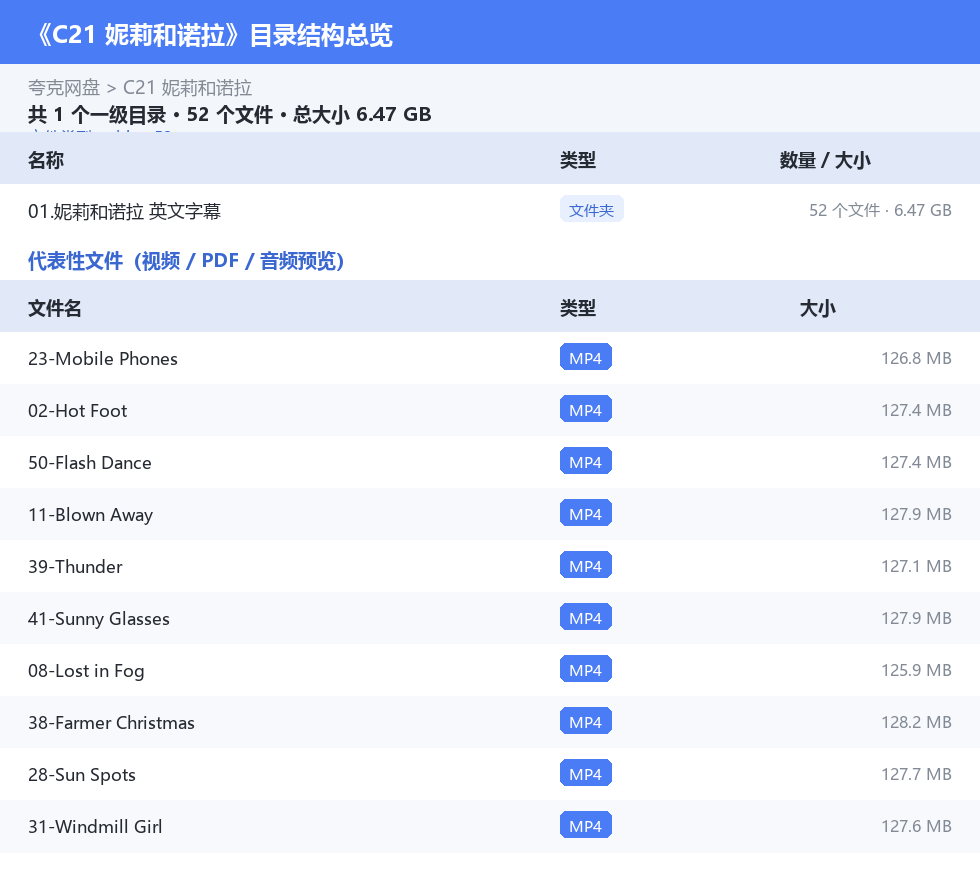Select the 02-Hot Foot file
The image size is (980, 884).
(x=78, y=410)
